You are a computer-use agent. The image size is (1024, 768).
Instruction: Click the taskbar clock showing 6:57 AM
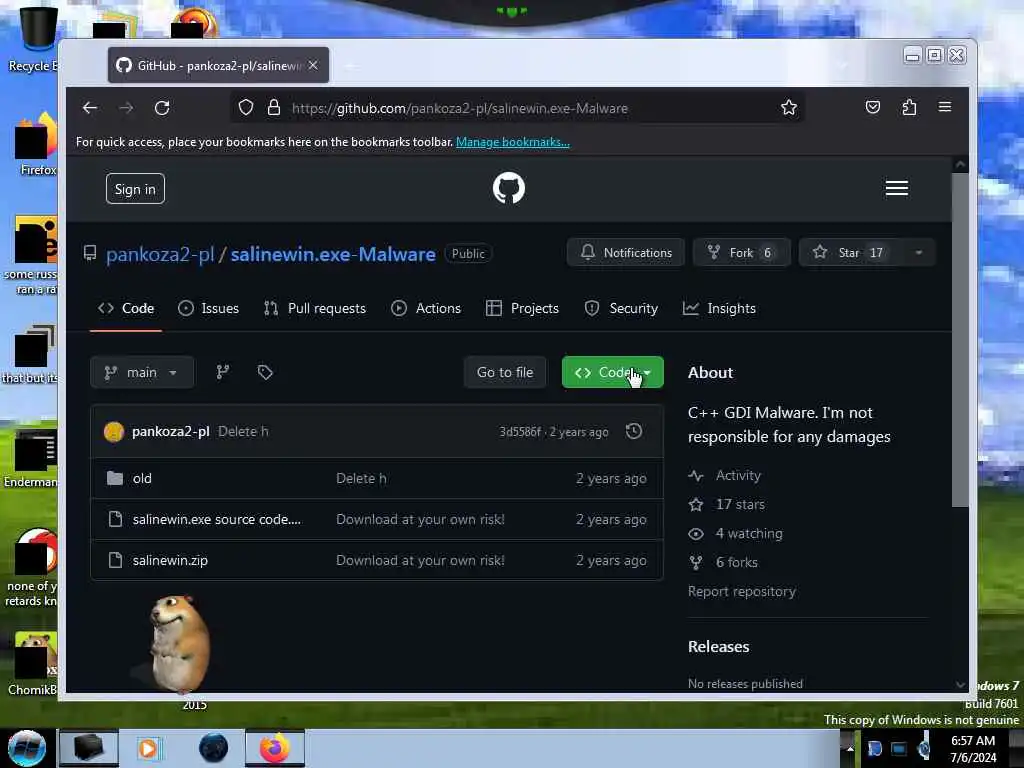[973, 749]
